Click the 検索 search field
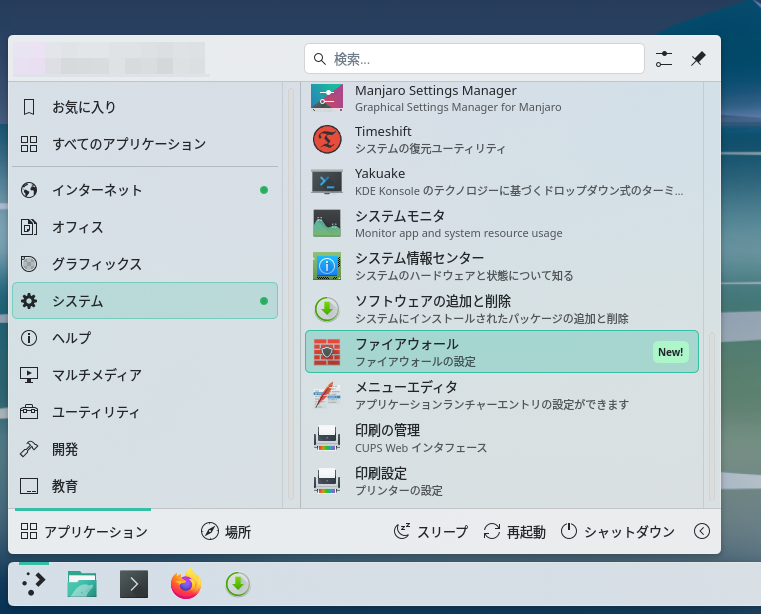 click(473, 59)
